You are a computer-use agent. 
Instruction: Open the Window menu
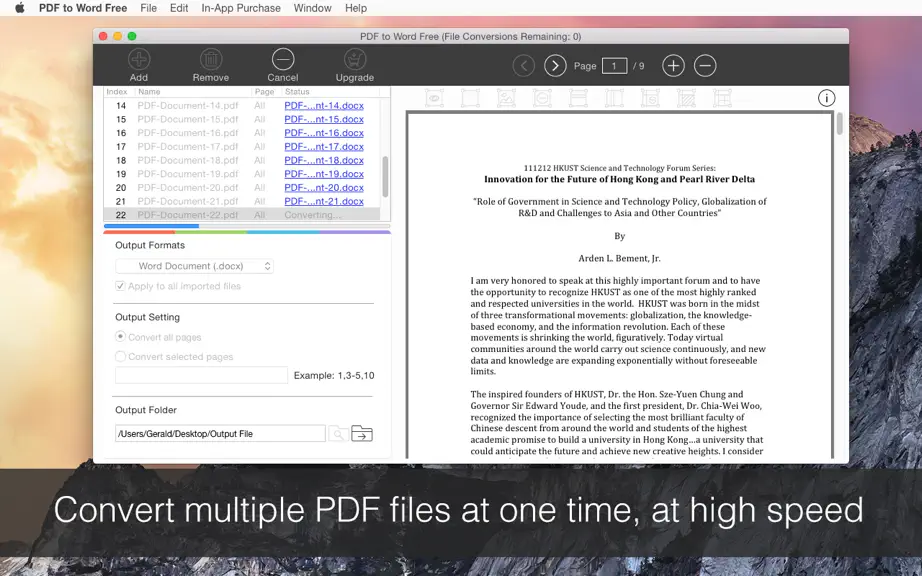[312, 8]
